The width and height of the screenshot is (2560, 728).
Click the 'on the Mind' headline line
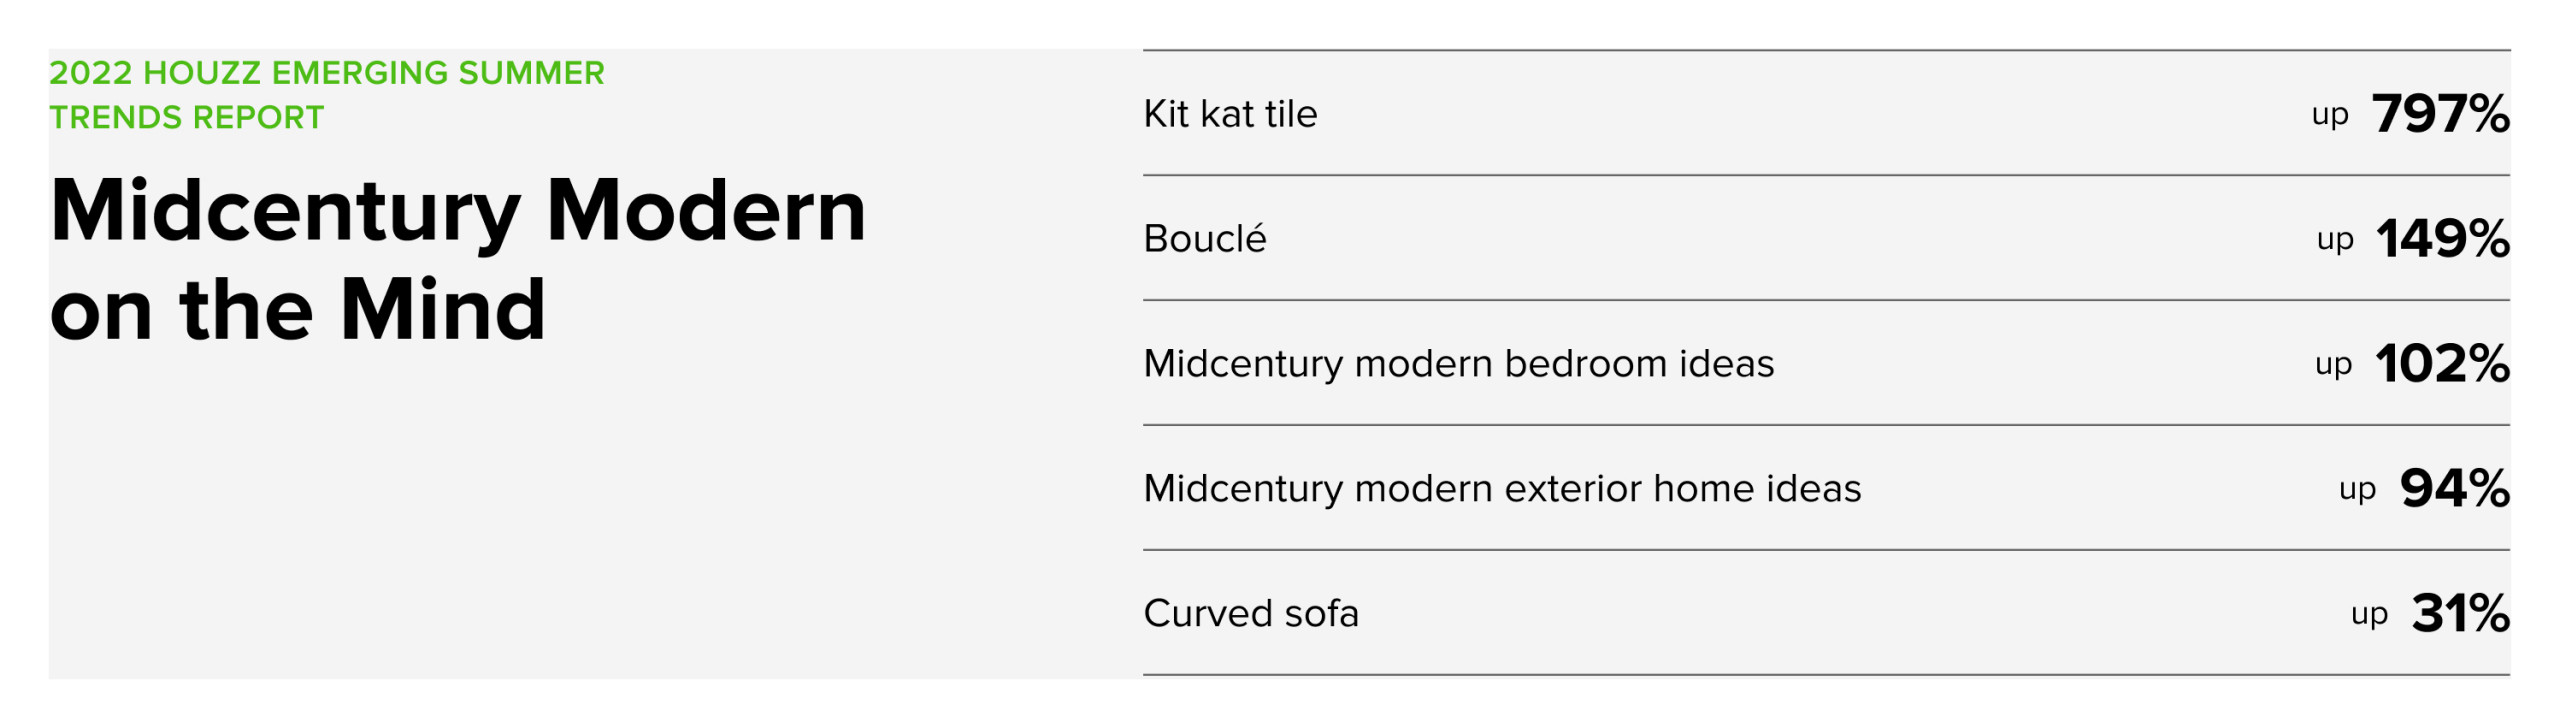point(298,309)
